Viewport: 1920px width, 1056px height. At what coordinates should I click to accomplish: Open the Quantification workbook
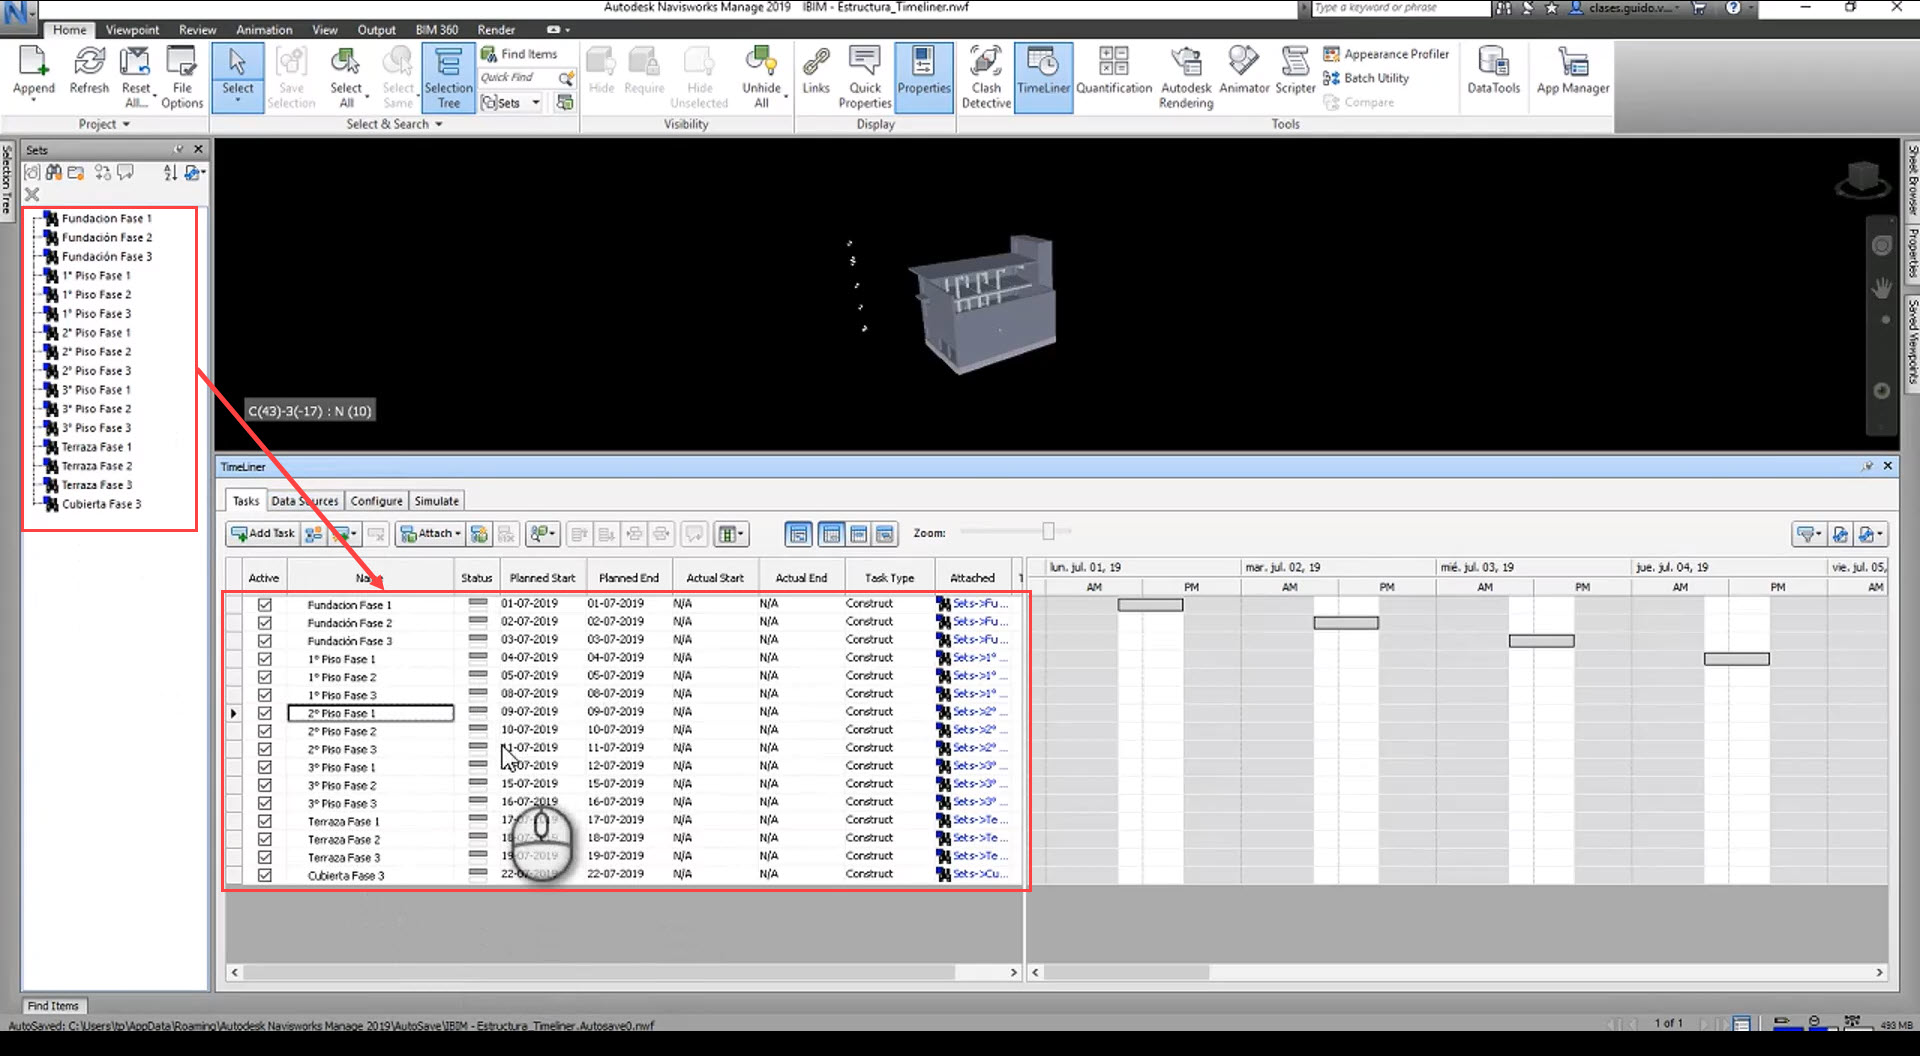(1113, 77)
